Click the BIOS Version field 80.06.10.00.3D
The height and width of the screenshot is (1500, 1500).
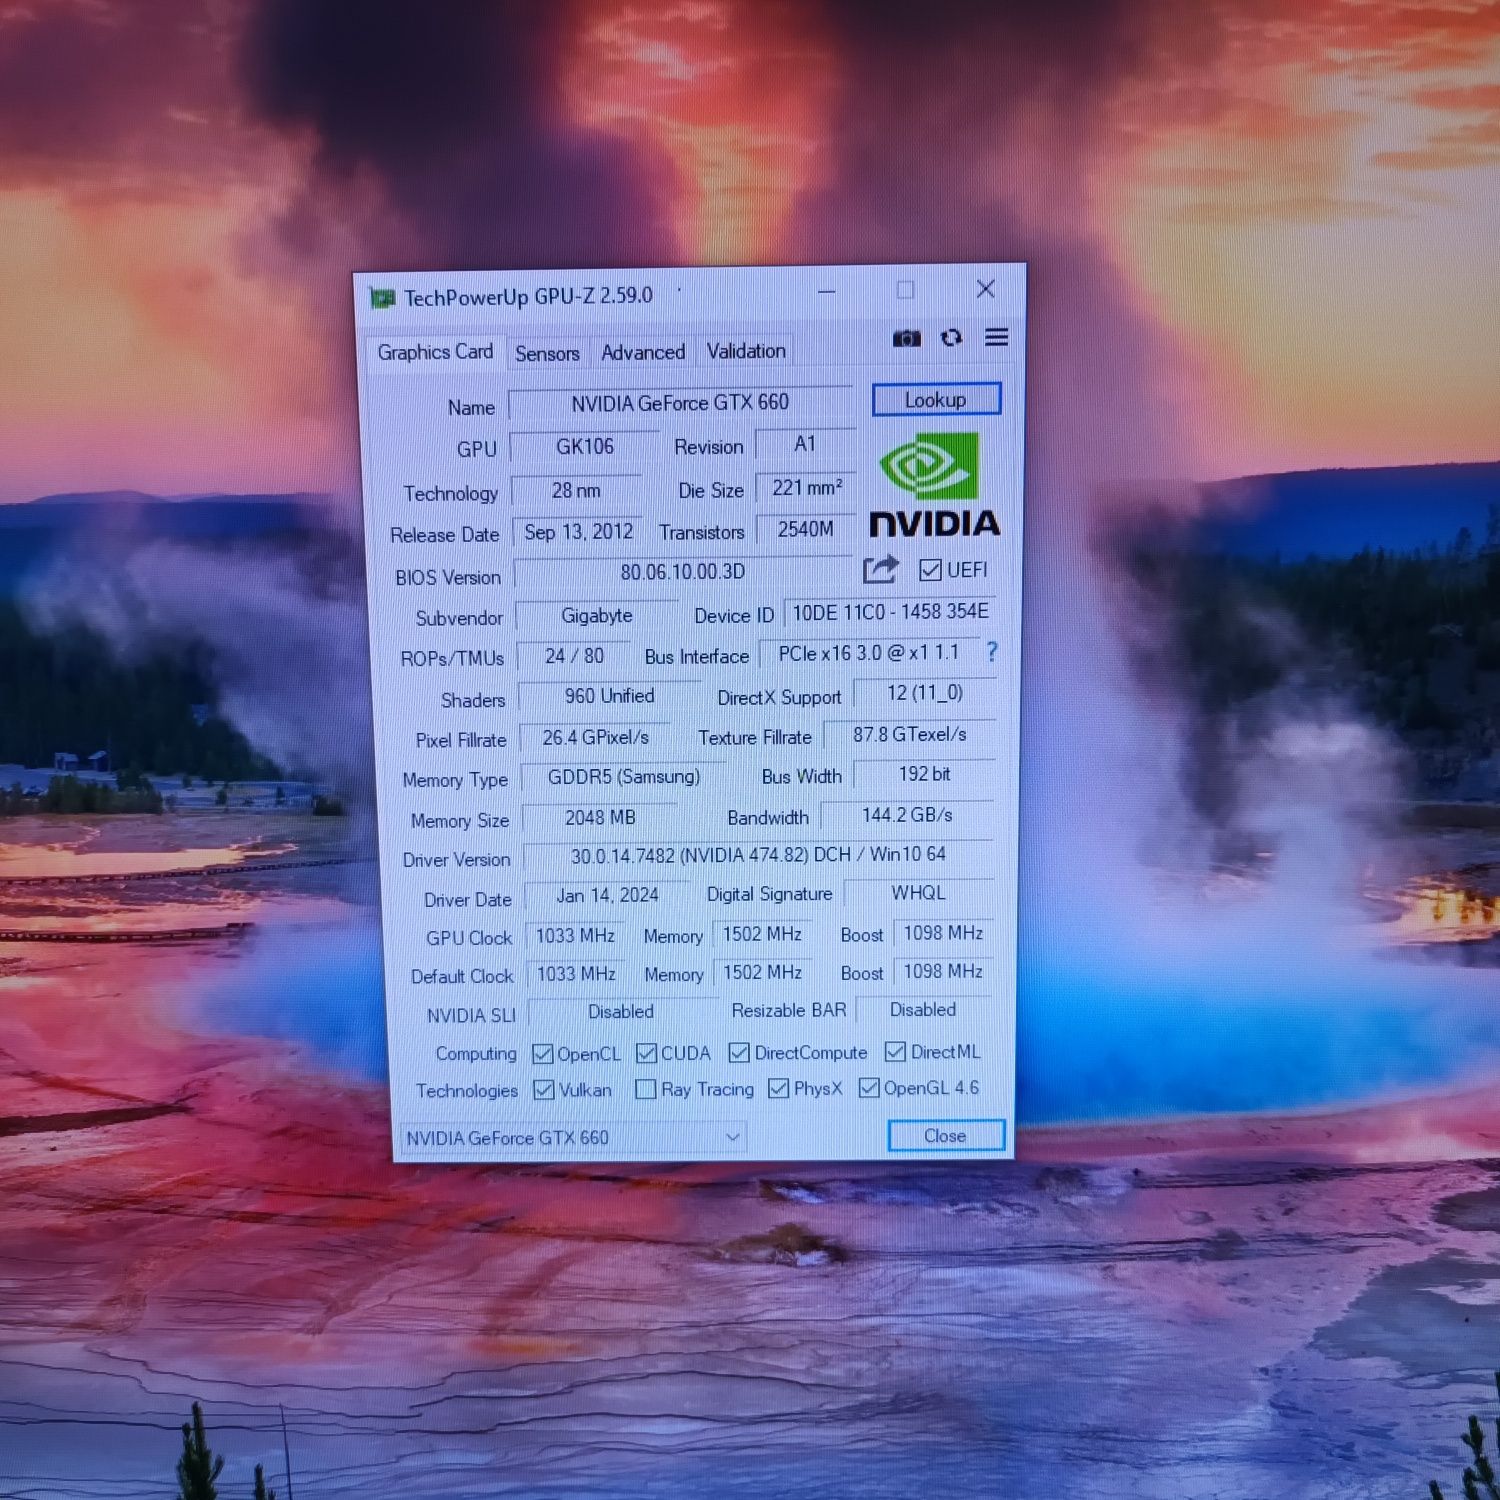point(682,572)
